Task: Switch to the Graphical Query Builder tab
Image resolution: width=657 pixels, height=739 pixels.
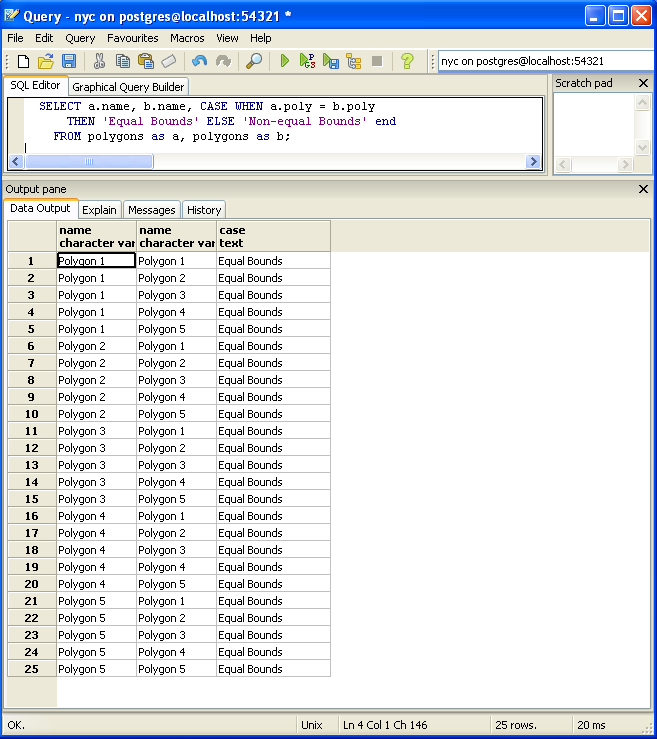Action: tap(128, 87)
